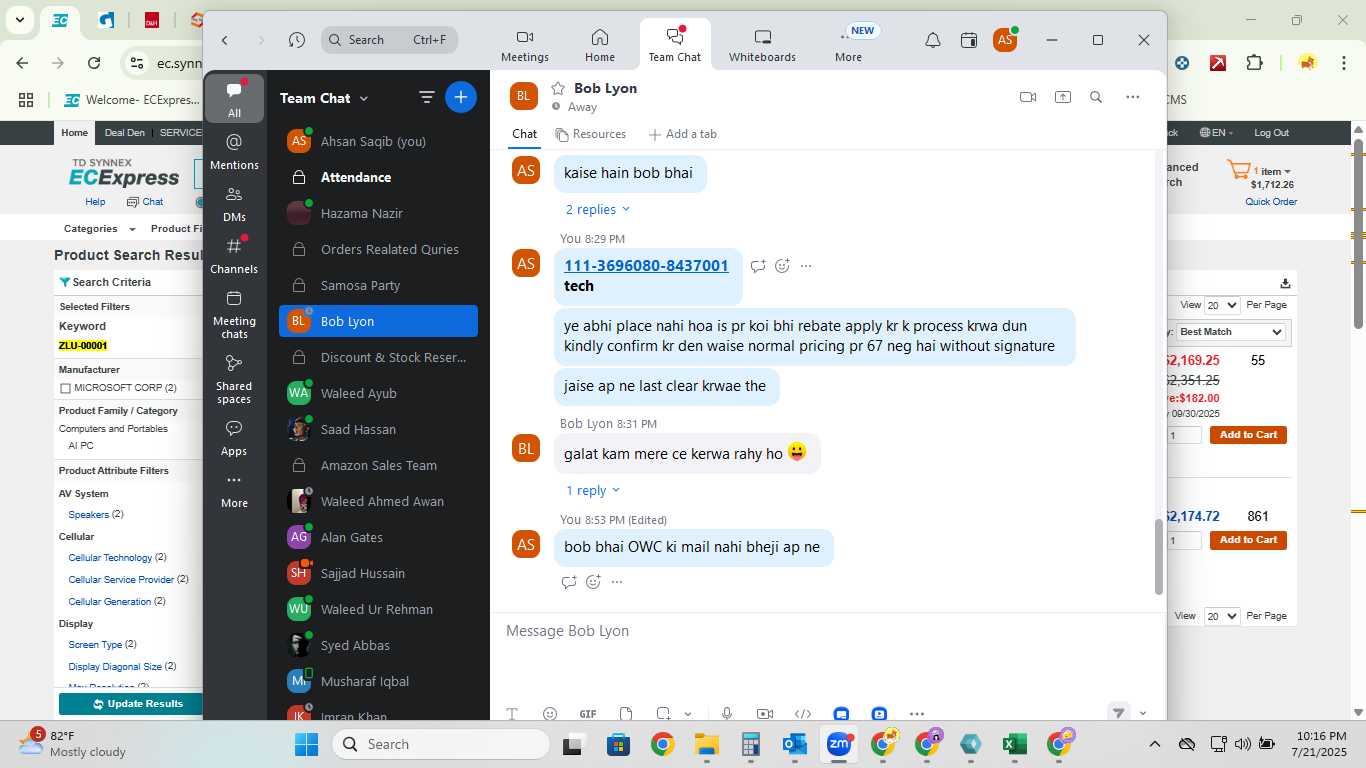Image resolution: width=1366 pixels, height=768 pixels.
Task: Open more options for the OWC mail message
Action: [x=617, y=582]
